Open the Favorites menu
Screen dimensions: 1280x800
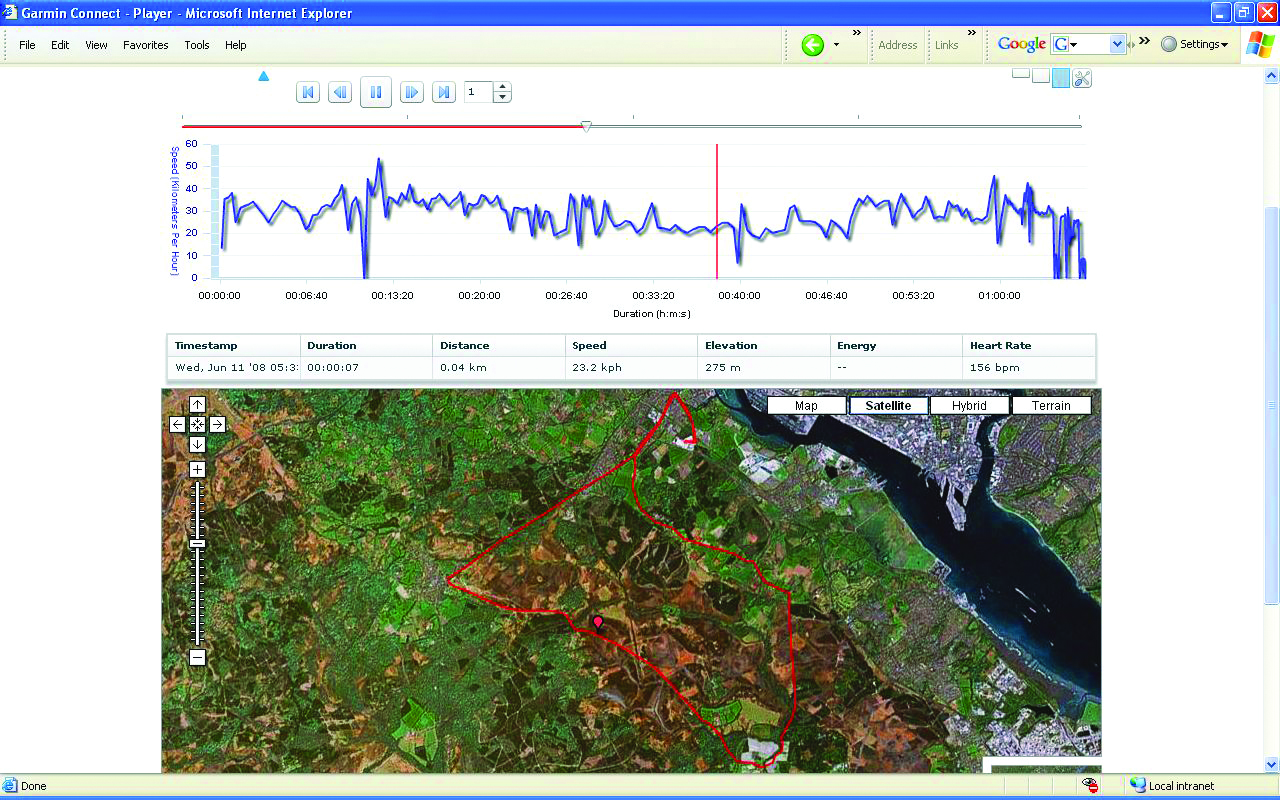[x=146, y=45]
